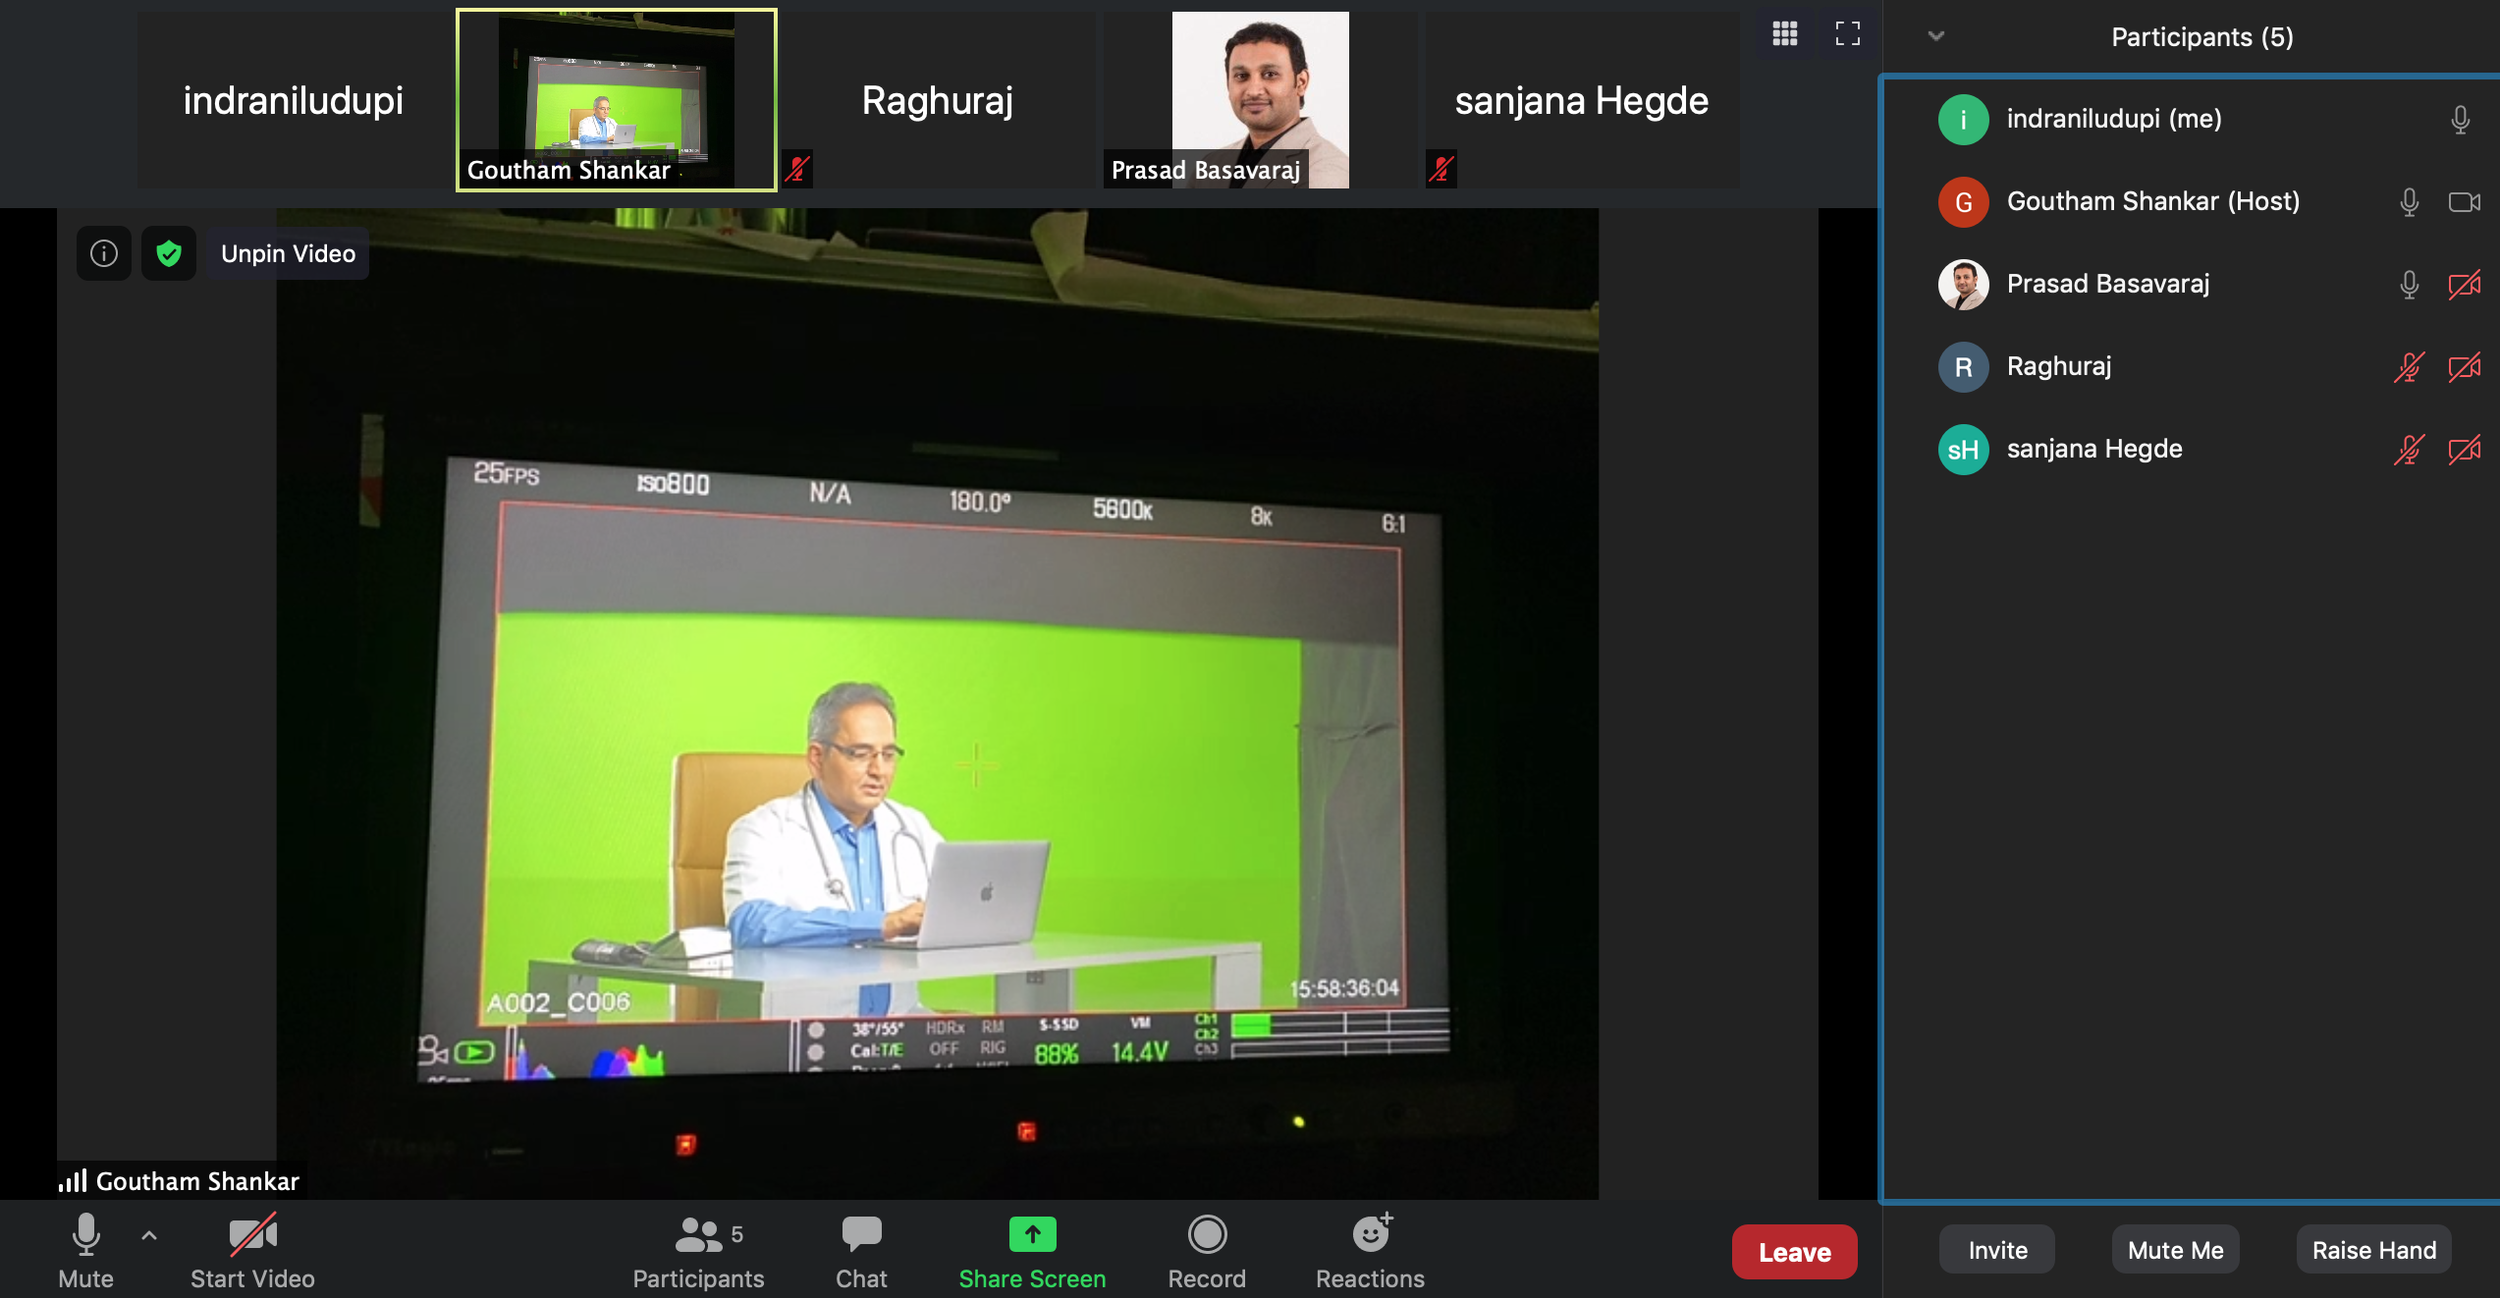The image size is (2500, 1298).
Task: Toggle Mute microphone in toolbar
Action: click(x=86, y=1250)
